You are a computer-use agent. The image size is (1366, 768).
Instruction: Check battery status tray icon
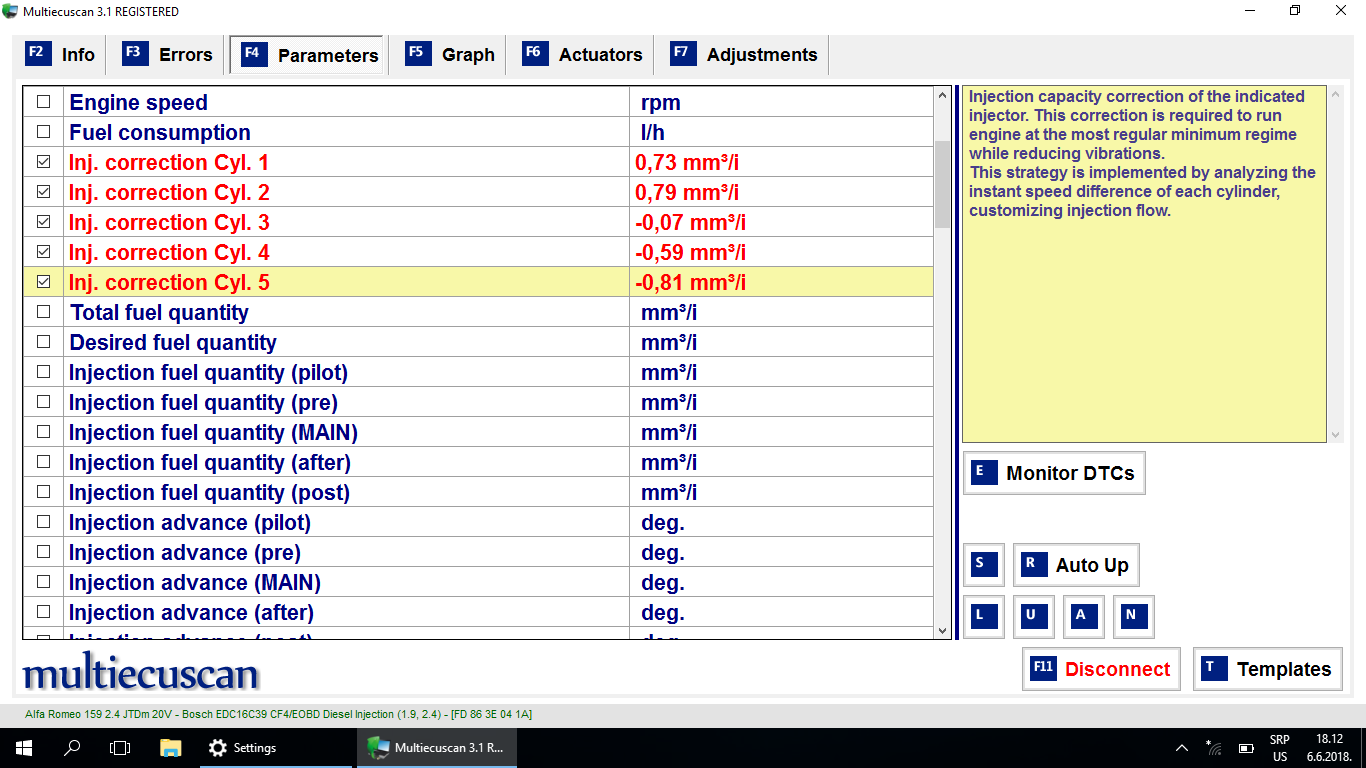pos(1246,747)
